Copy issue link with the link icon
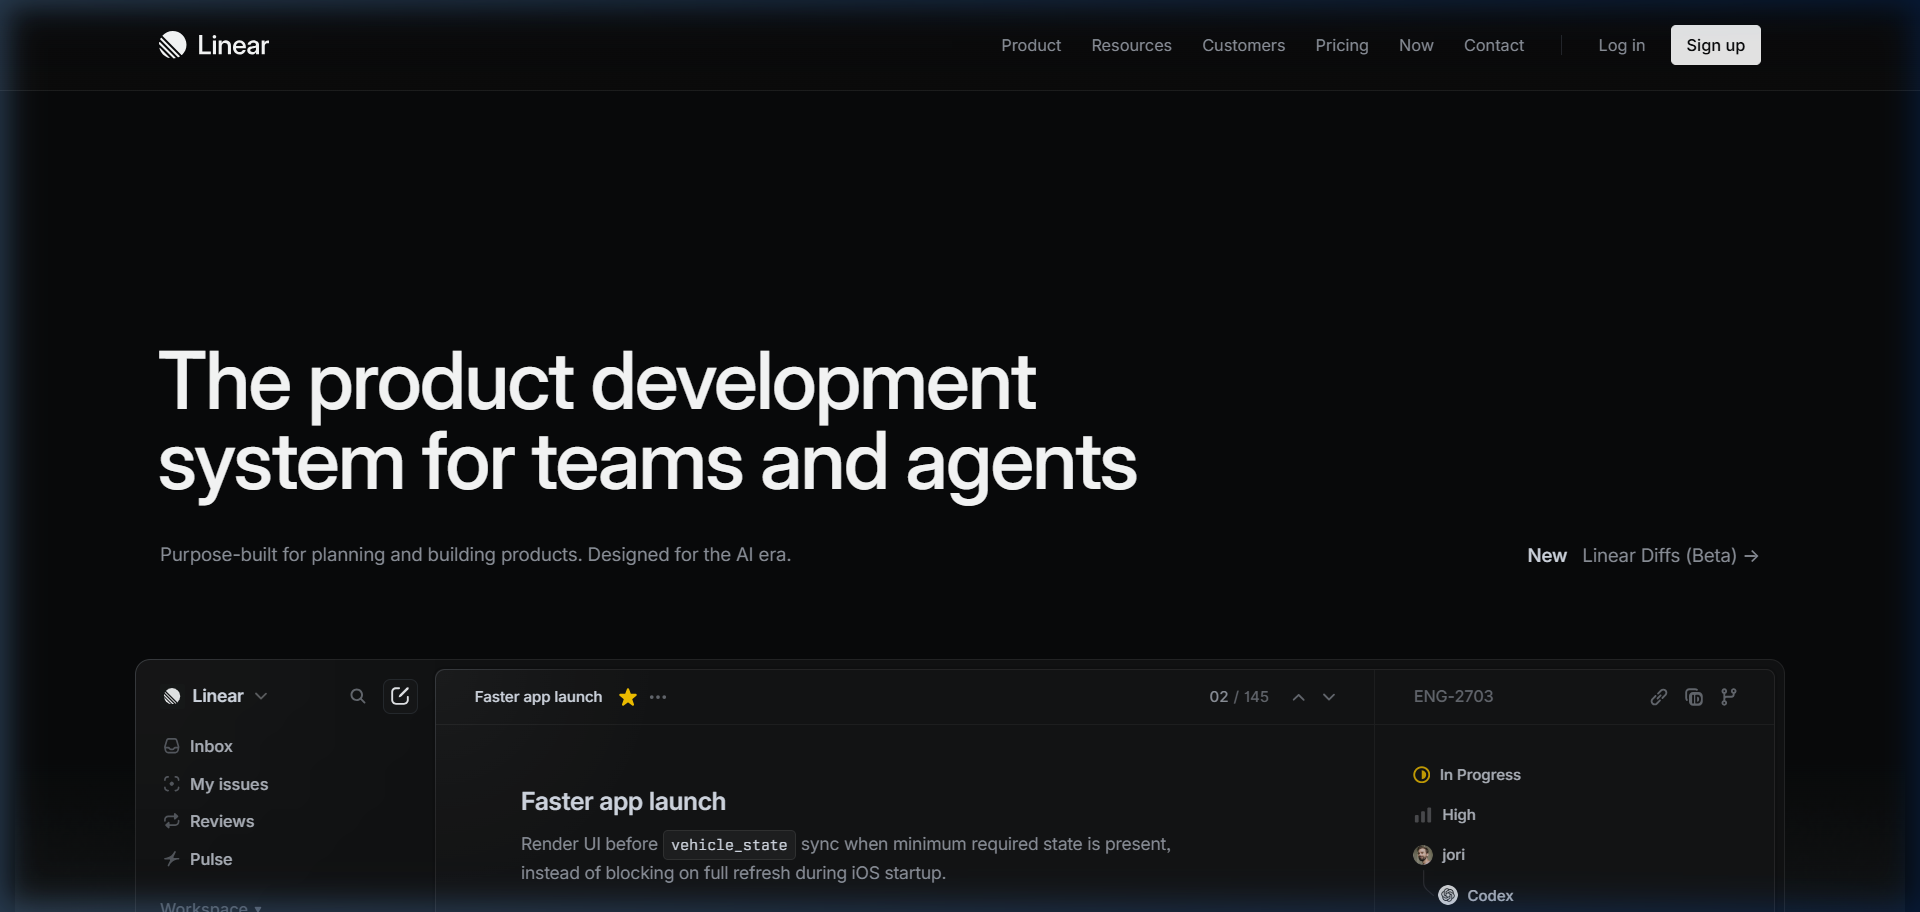Image resolution: width=1920 pixels, height=912 pixels. pyautogui.click(x=1659, y=697)
